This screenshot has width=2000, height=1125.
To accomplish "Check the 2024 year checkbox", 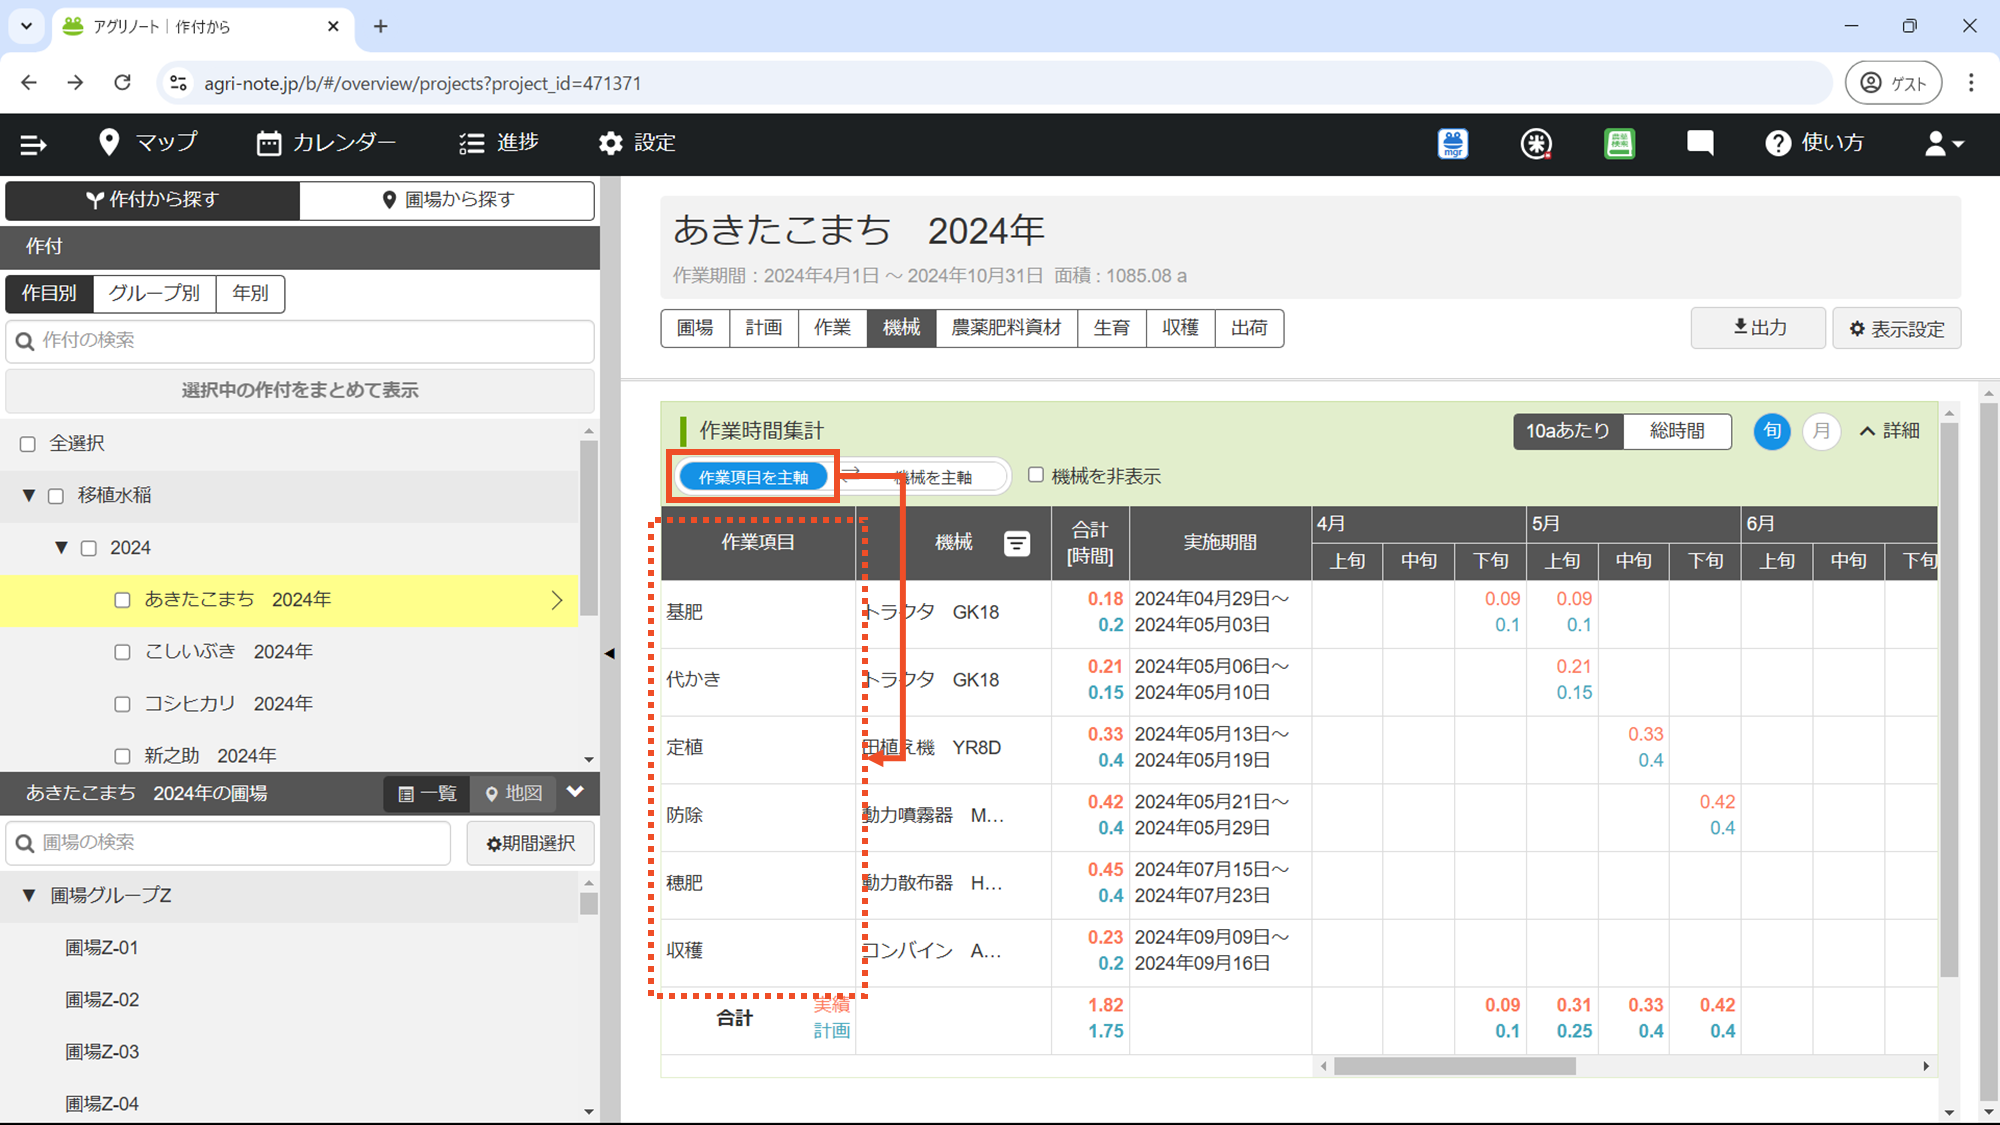I will click(x=89, y=548).
